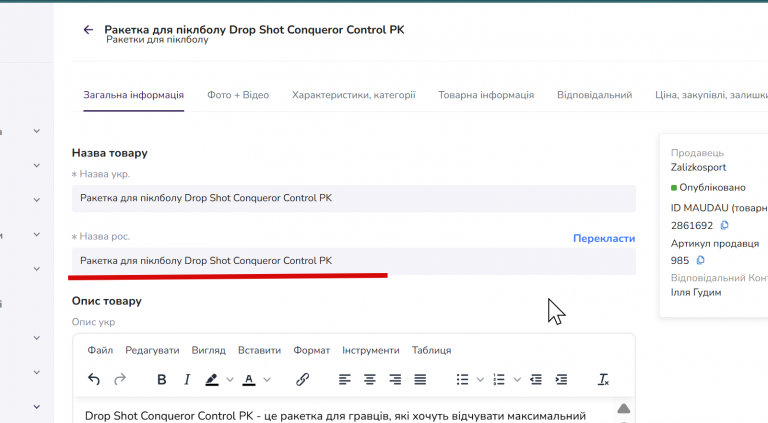
Task: Click into the description text area
Action: (x=343, y=411)
